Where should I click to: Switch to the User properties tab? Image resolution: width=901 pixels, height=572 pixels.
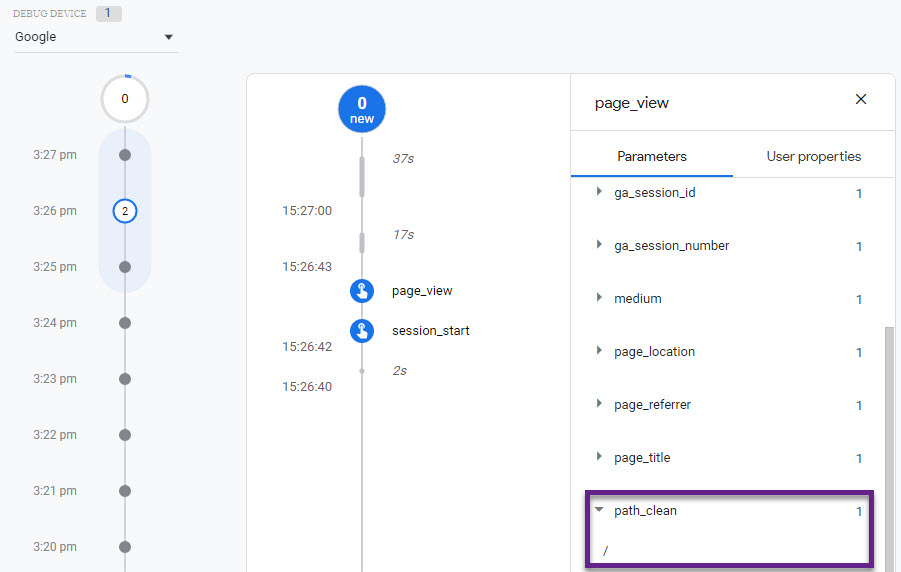point(813,156)
